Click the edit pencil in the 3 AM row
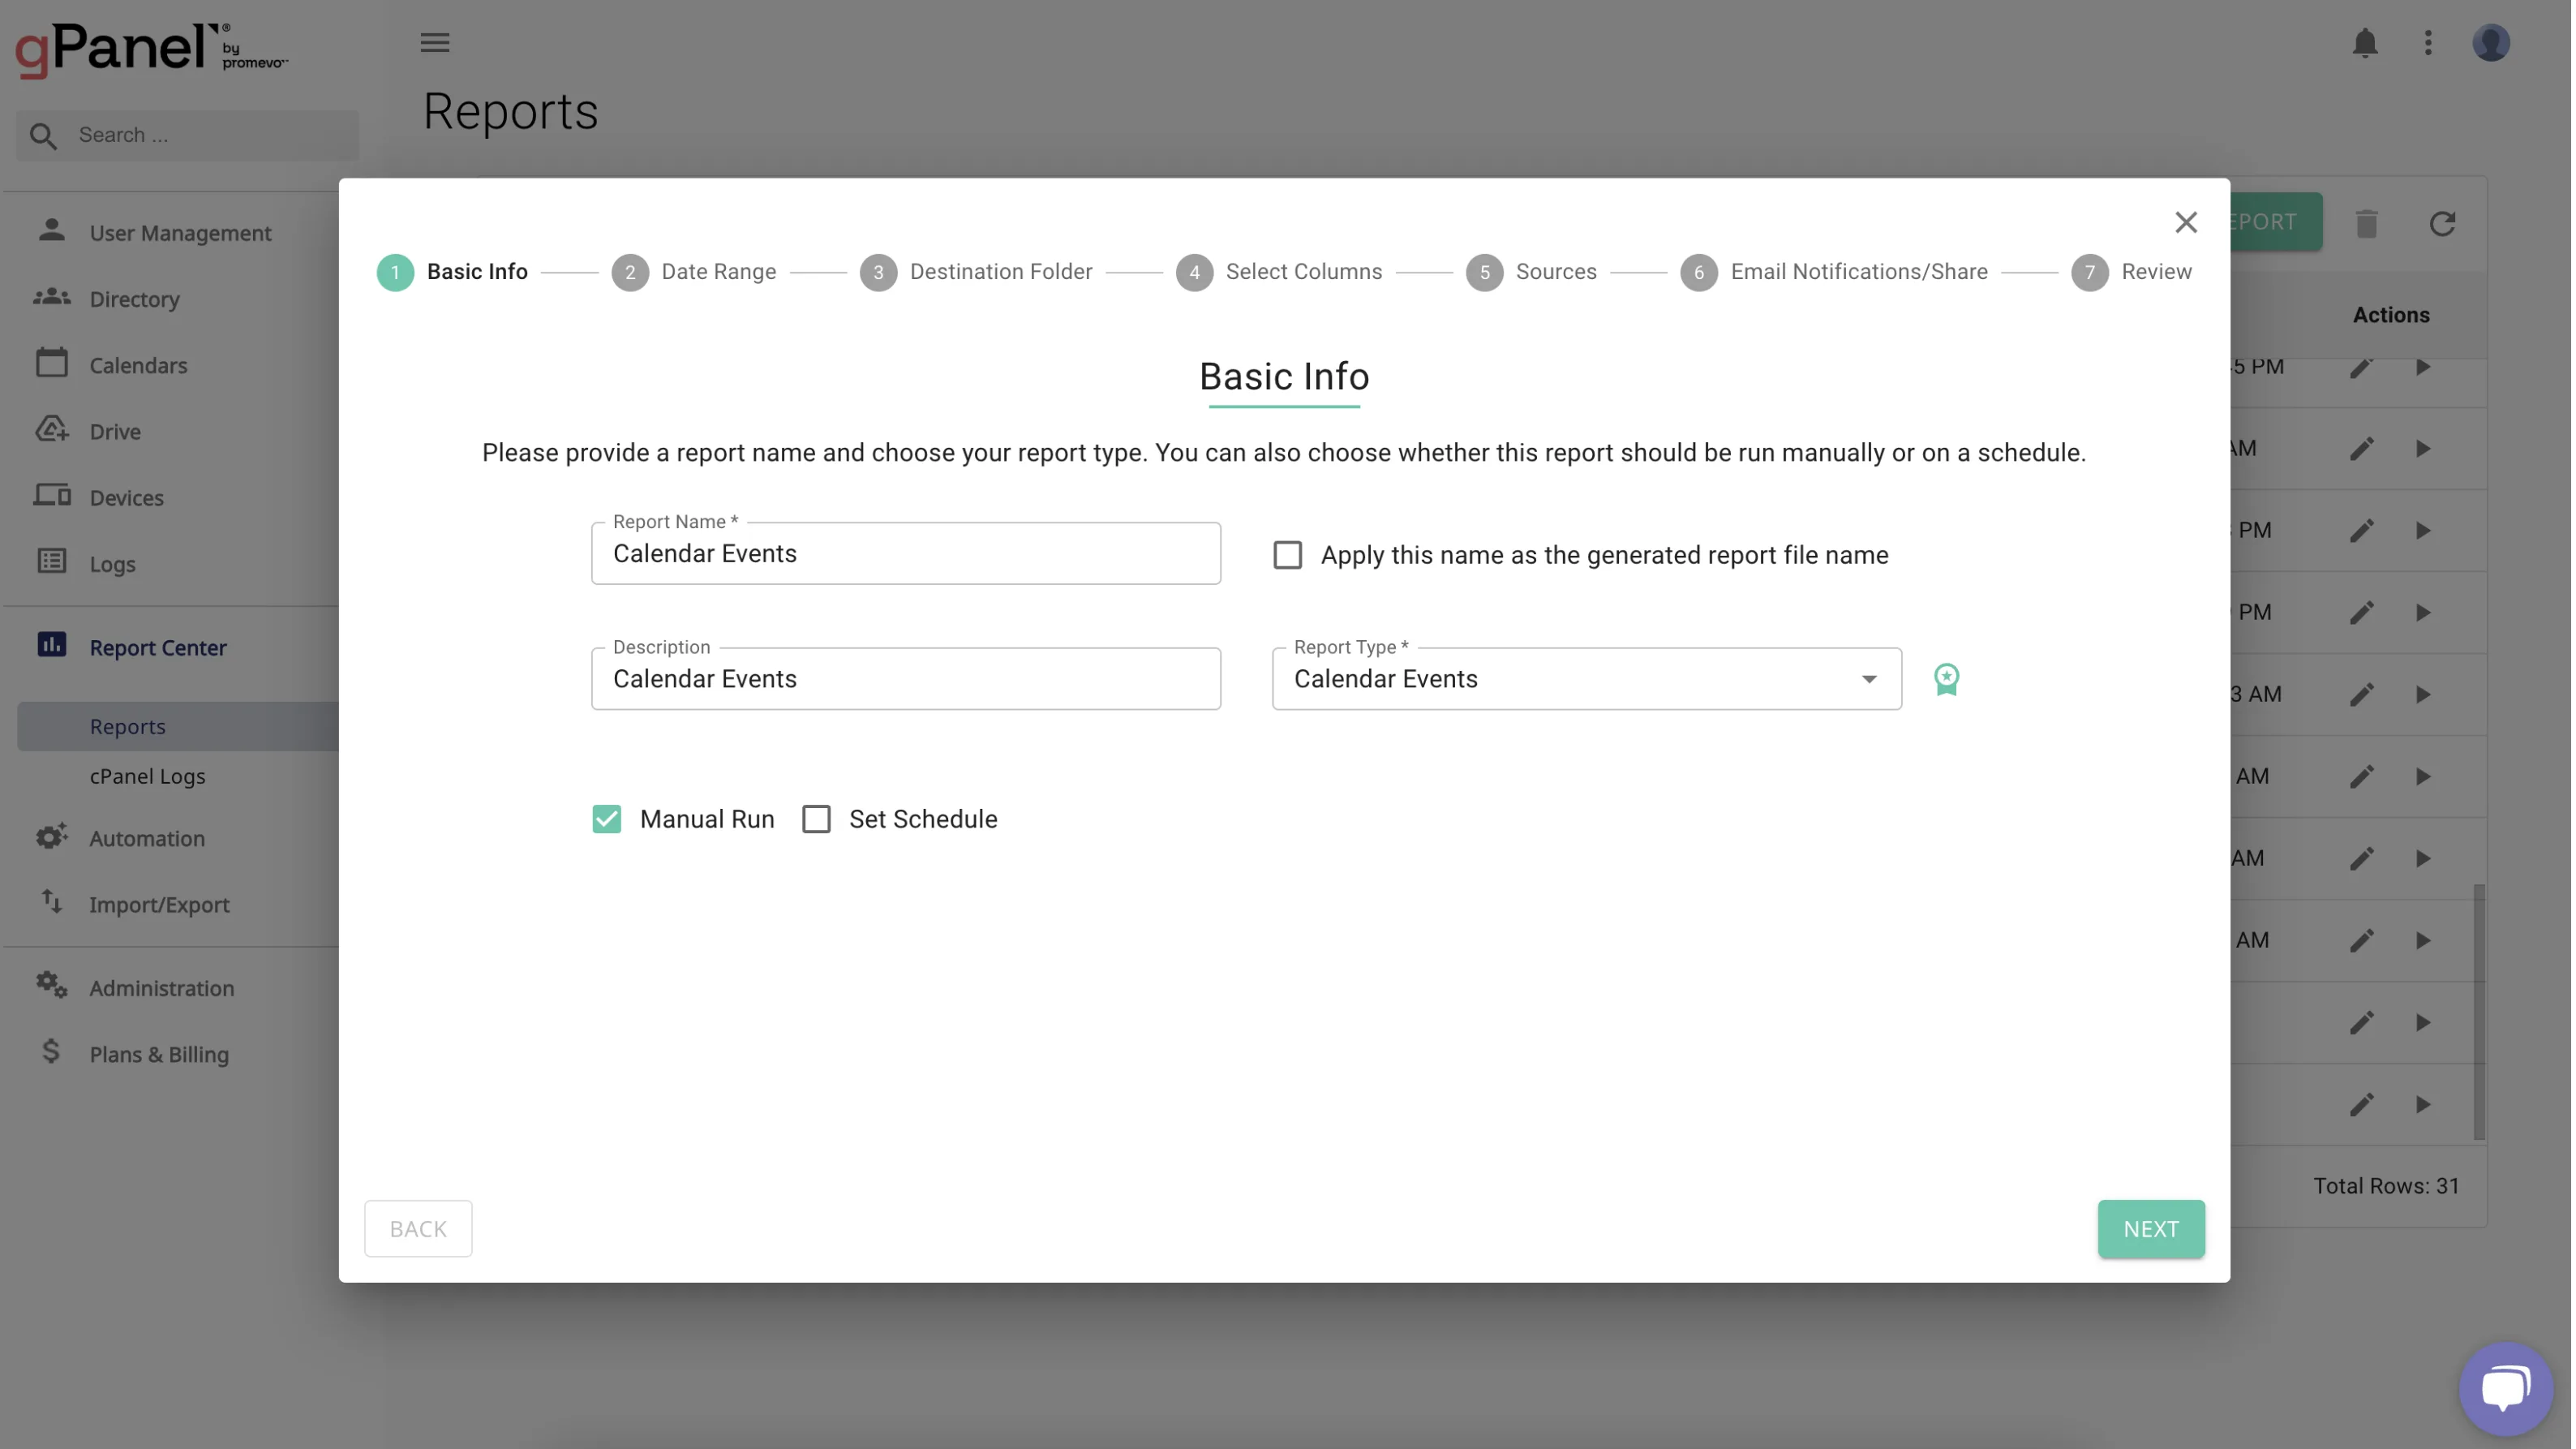The width and height of the screenshot is (2576, 1449). coord(2361,694)
